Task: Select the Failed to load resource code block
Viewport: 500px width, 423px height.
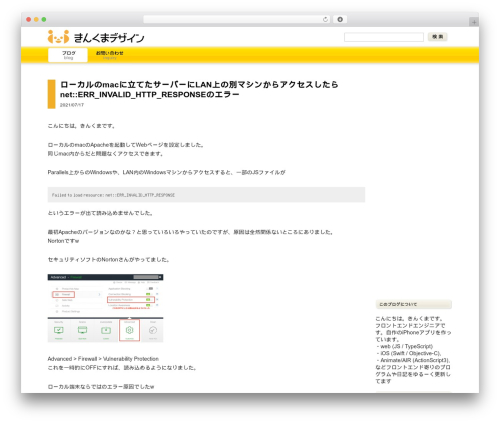Action: 206,195
